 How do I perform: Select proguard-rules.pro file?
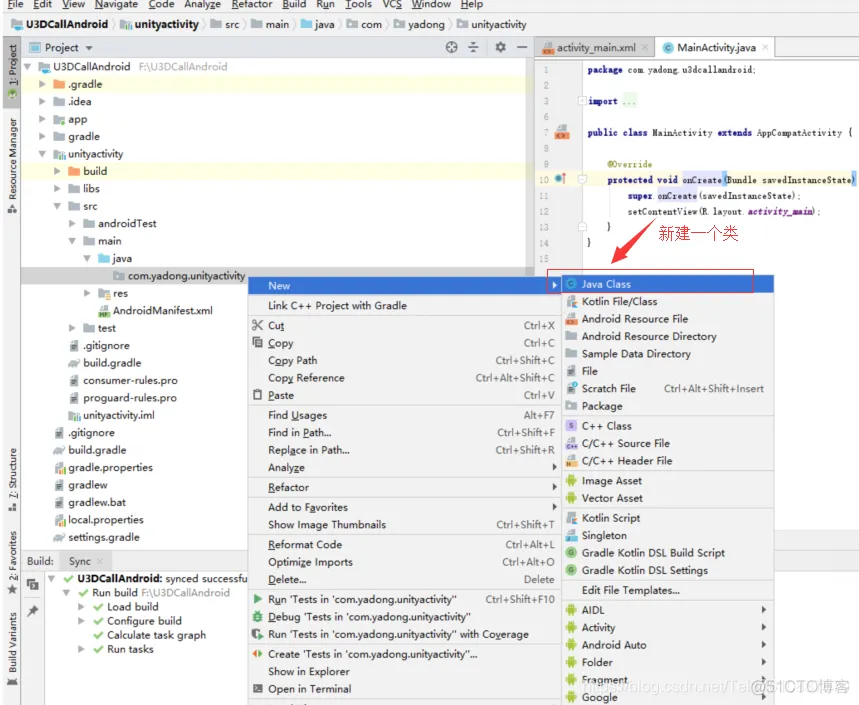pos(130,398)
